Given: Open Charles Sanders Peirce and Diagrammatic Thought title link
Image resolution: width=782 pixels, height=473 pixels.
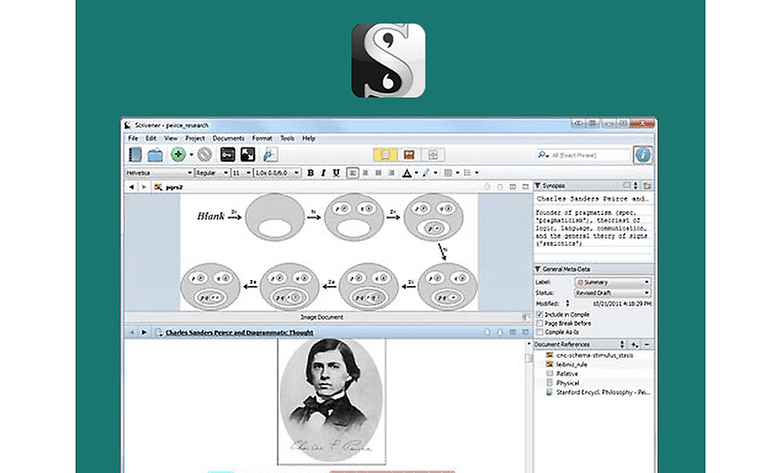Looking at the screenshot, I should pyautogui.click(x=239, y=332).
